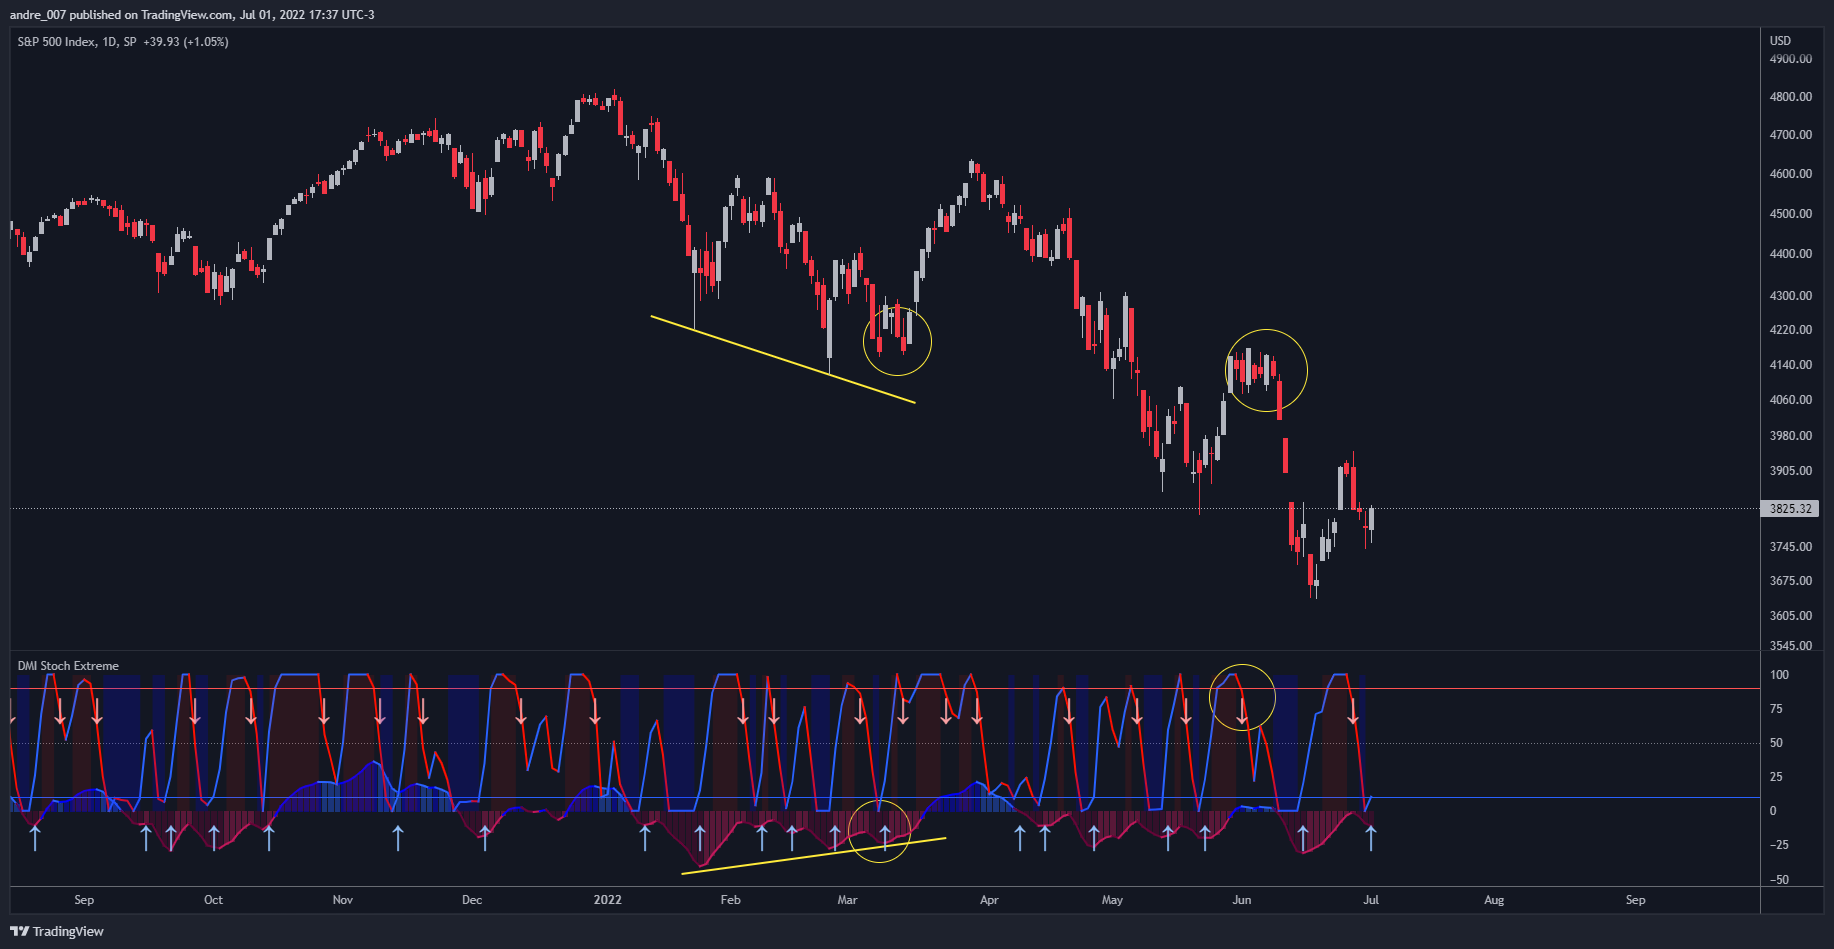This screenshot has height=949, width=1834.
Task: Click the 3605.00 price axis label
Action: [x=1790, y=616]
